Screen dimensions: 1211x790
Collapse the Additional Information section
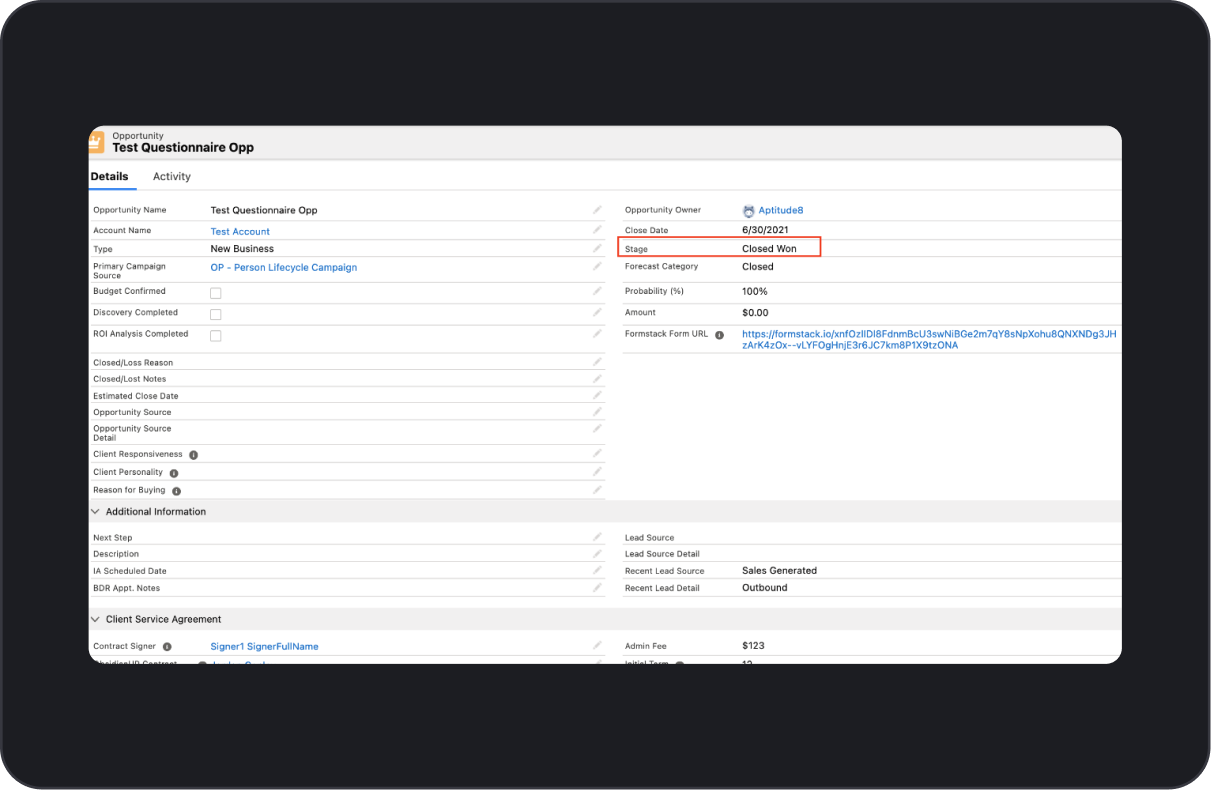click(x=95, y=511)
